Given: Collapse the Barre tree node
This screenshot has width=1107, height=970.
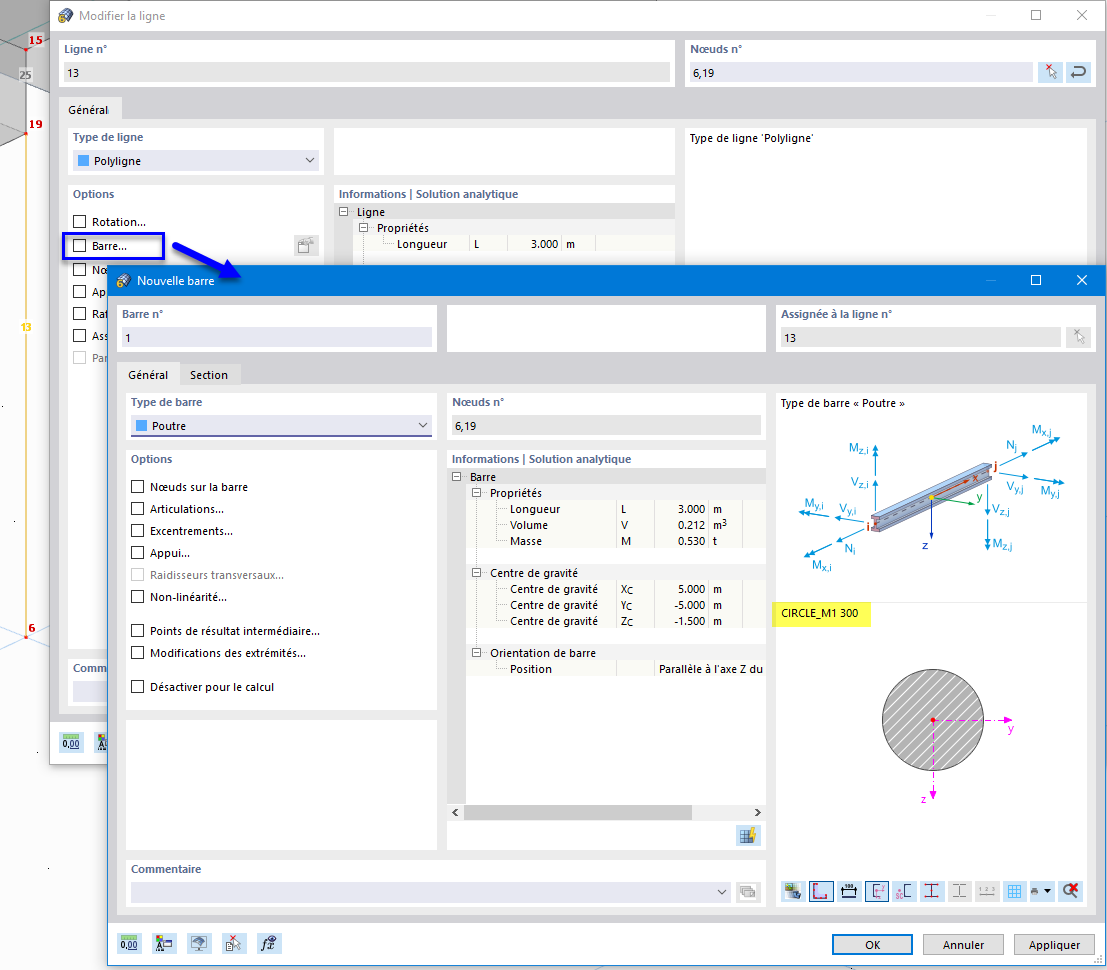Looking at the screenshot, I should [x=457, y=477].
